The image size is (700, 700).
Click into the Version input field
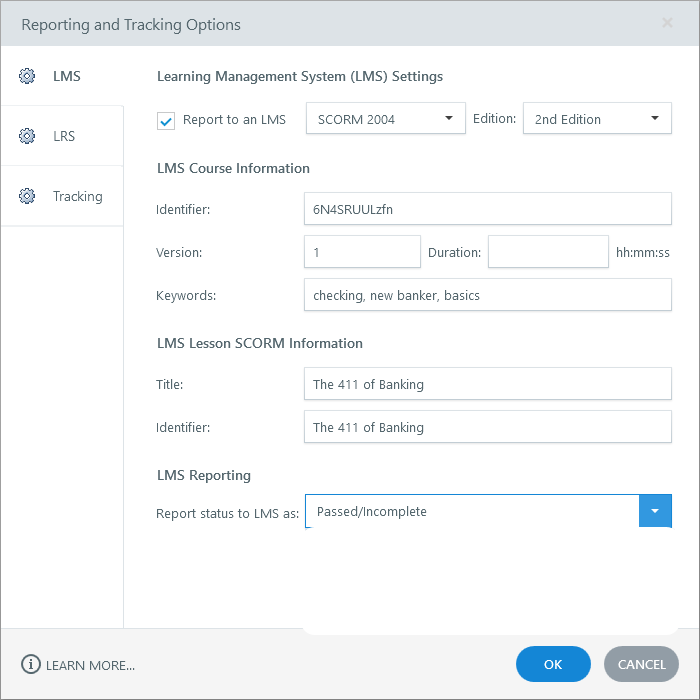click(362, 253)
